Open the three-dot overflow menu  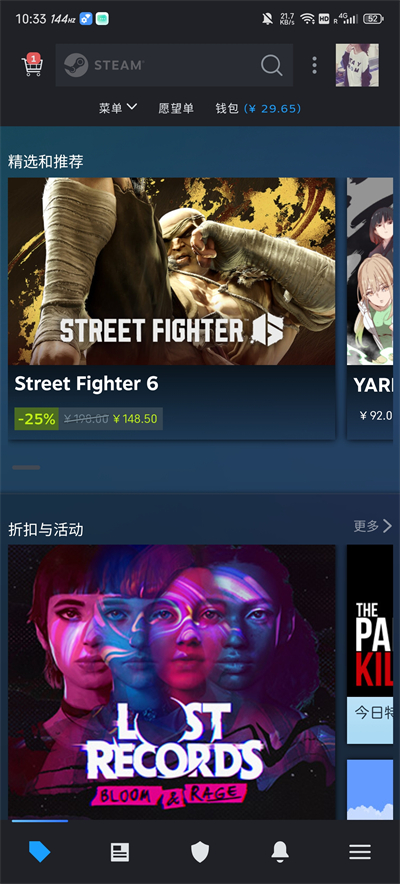tap(314, 65)
